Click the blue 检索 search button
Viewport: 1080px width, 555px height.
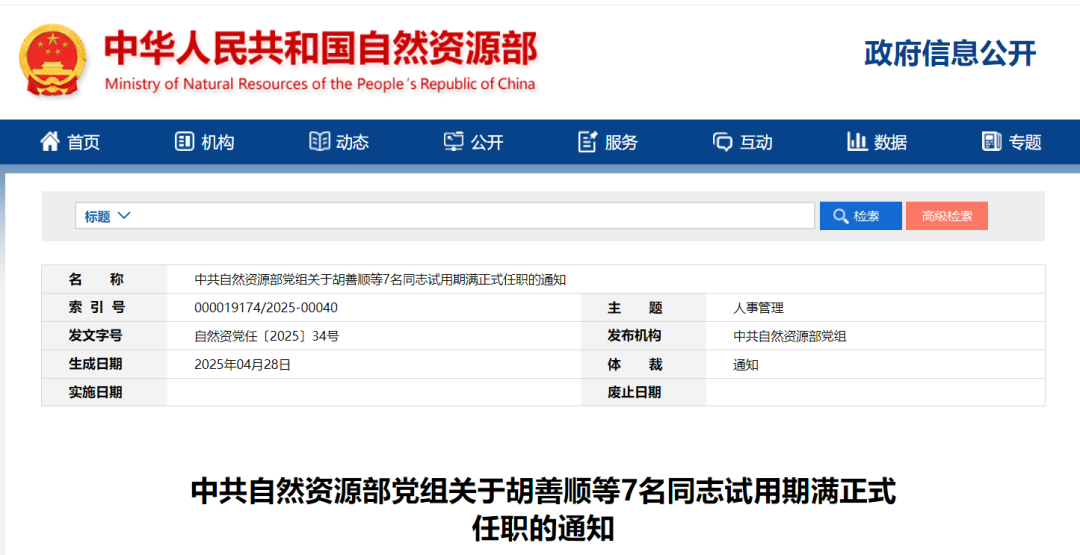click(x=860, y=216)
